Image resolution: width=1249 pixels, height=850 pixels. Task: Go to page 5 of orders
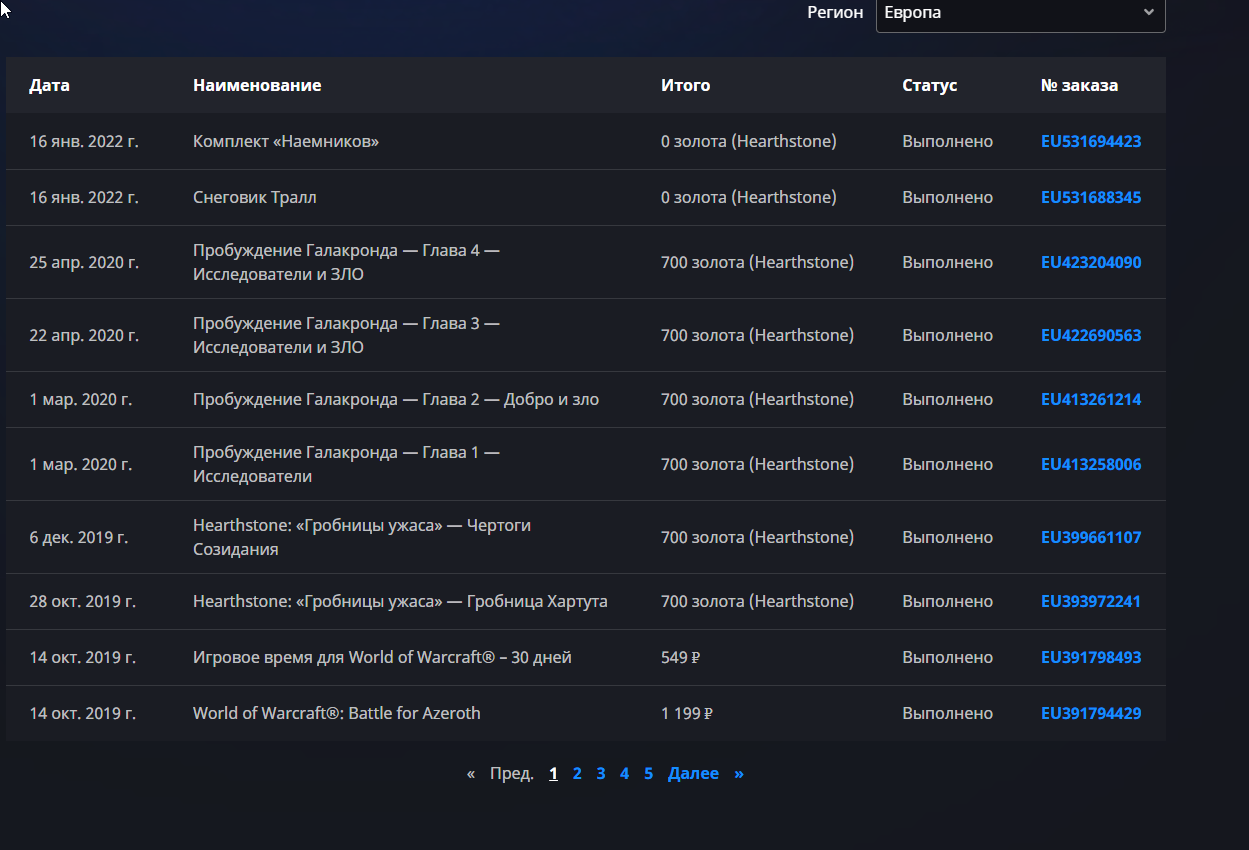point(648,774)
